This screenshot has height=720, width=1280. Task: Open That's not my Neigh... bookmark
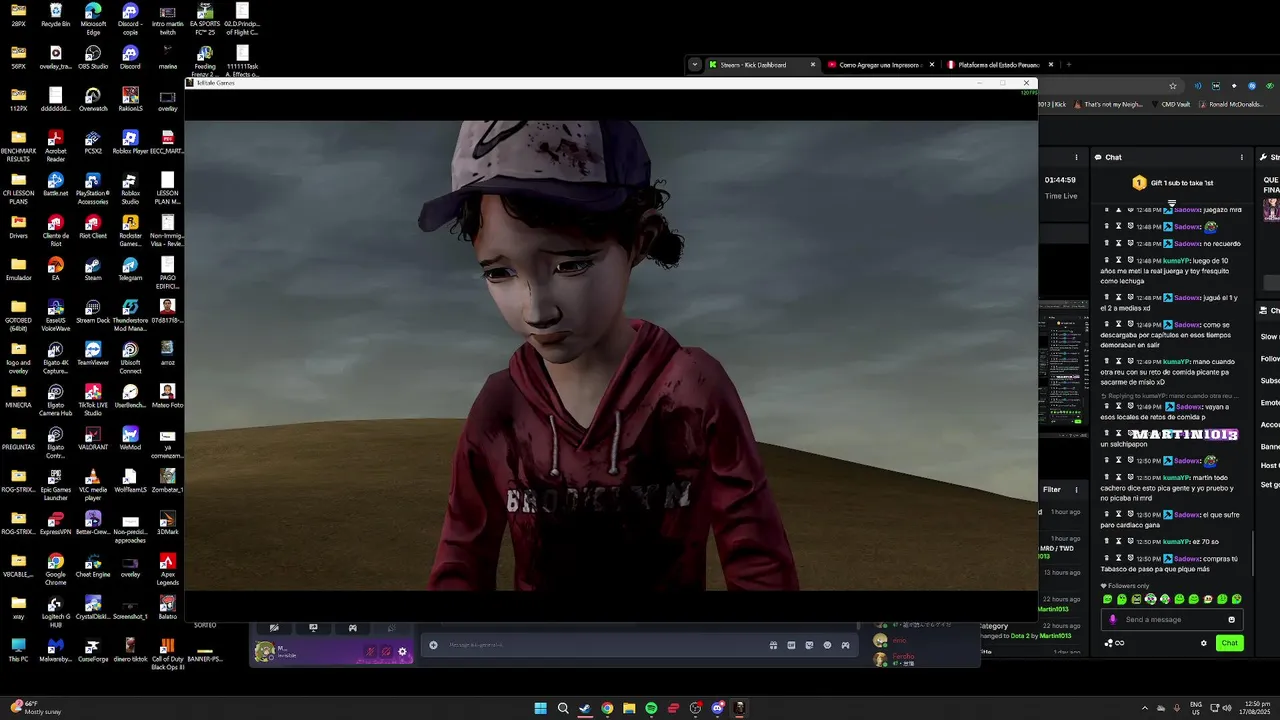point(1109,104)
